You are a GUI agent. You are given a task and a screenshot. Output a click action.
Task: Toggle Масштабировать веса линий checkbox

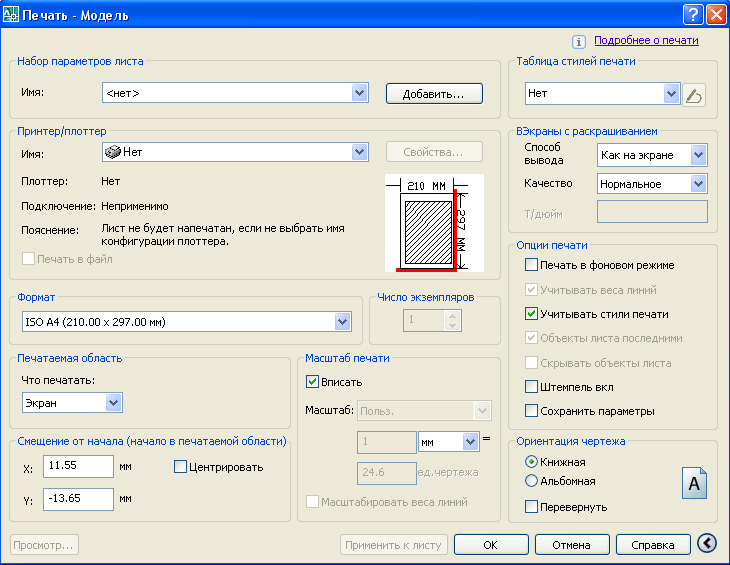312,502
